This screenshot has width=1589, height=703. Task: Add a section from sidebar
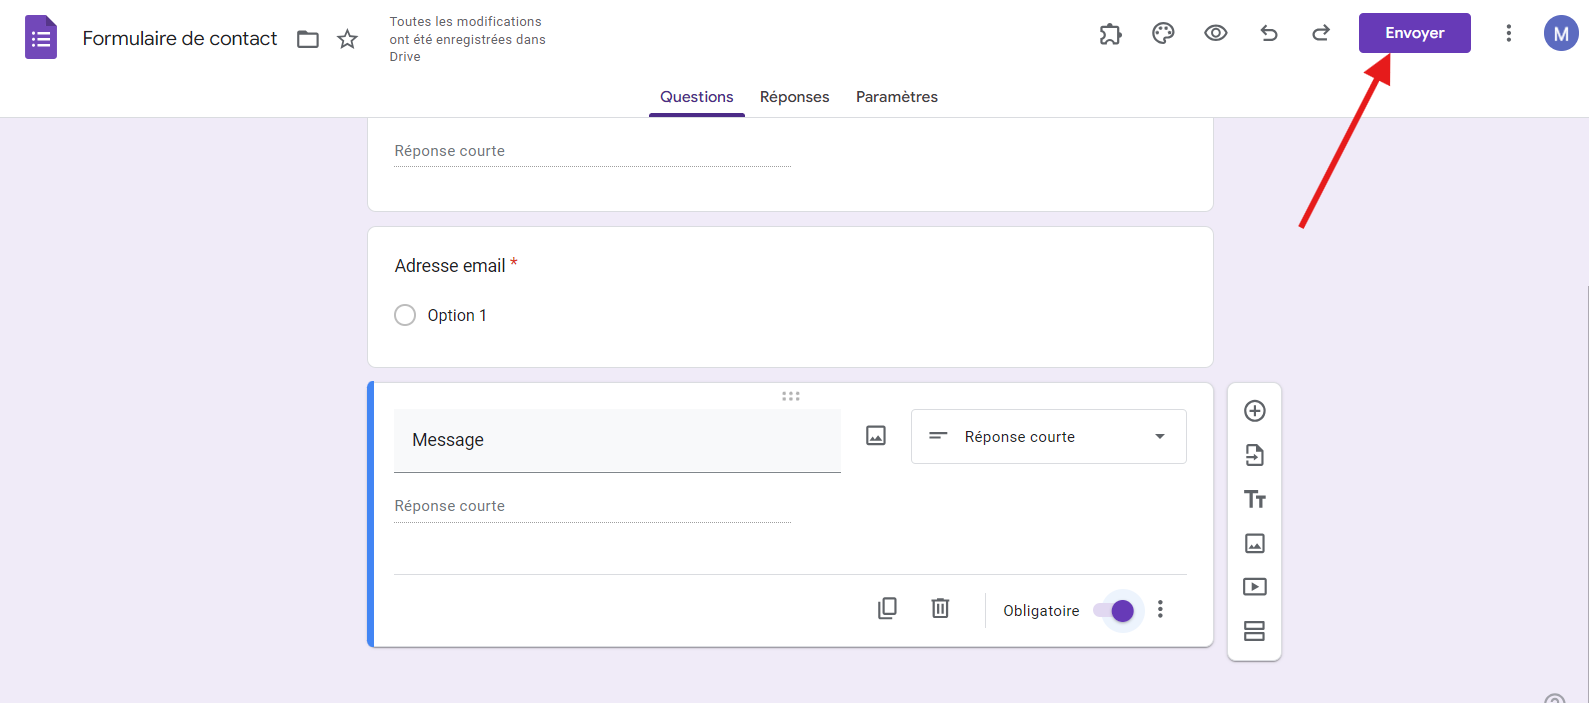tap(1255, 631)
